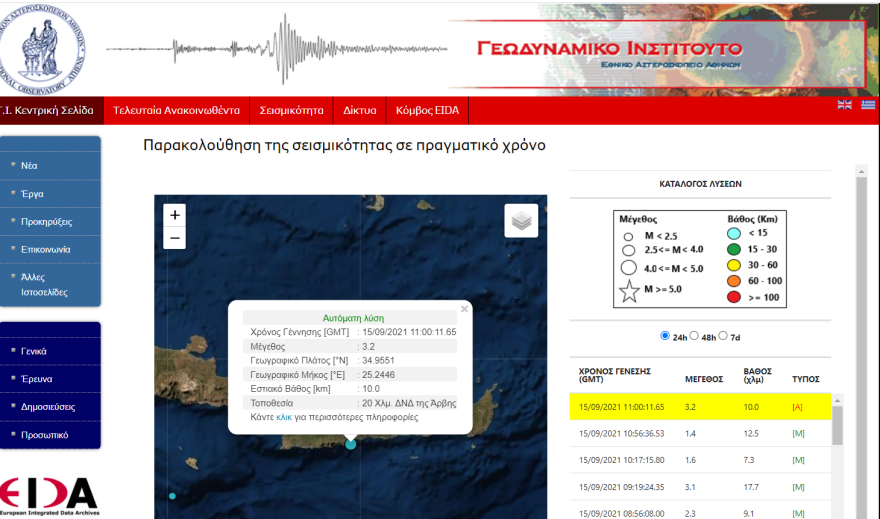Click the ΒΑΘΟΣ (χλμ) column header

pos(757,375)
